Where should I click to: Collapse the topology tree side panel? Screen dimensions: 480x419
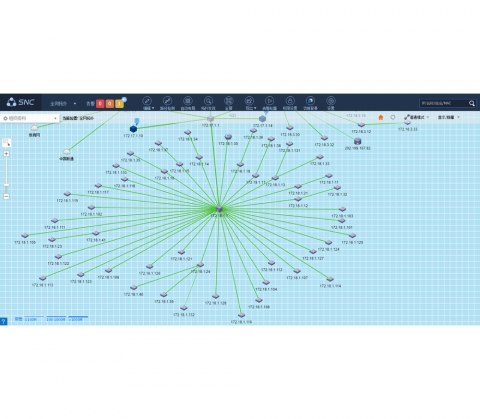pos(55,118)
